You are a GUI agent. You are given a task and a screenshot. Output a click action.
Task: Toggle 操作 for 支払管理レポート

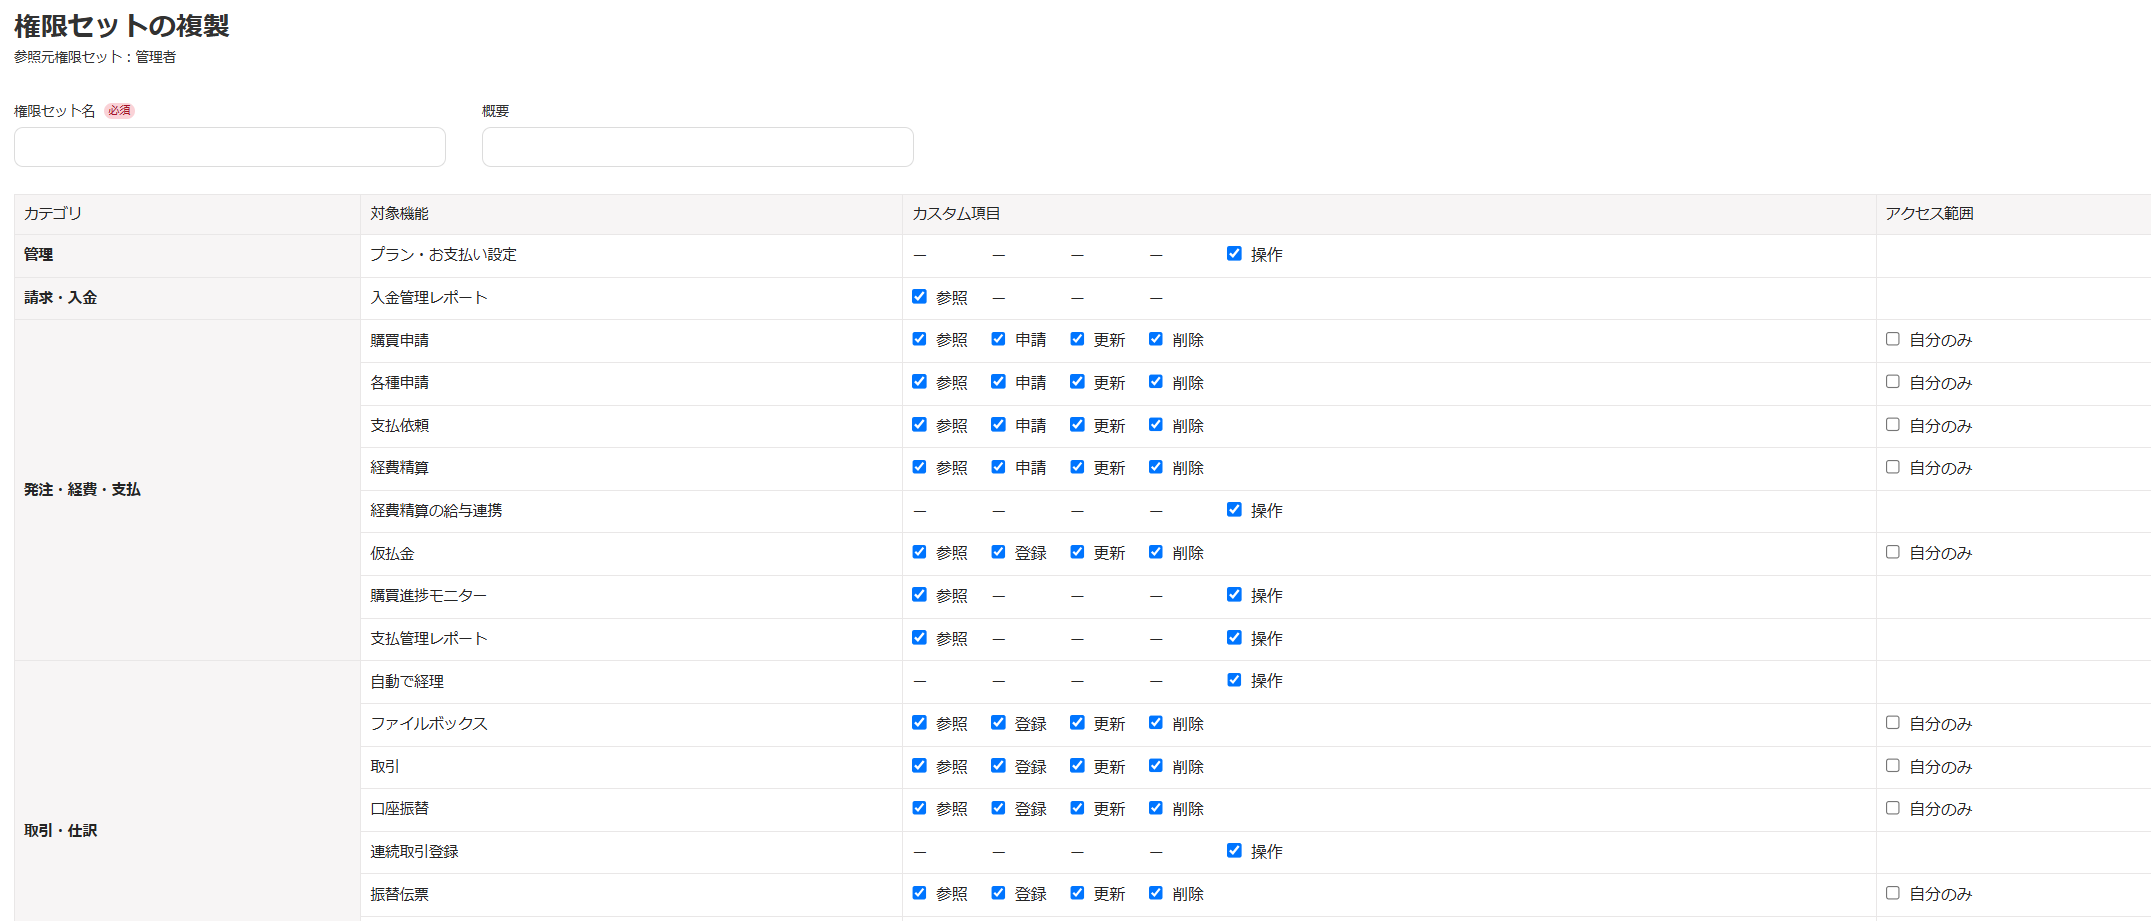point(1234,638)
